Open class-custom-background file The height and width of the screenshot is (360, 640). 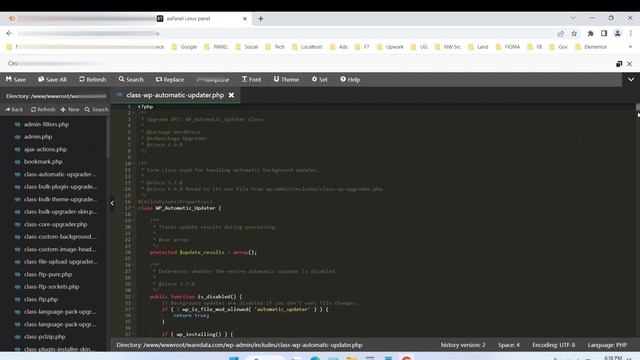point(60,237)
